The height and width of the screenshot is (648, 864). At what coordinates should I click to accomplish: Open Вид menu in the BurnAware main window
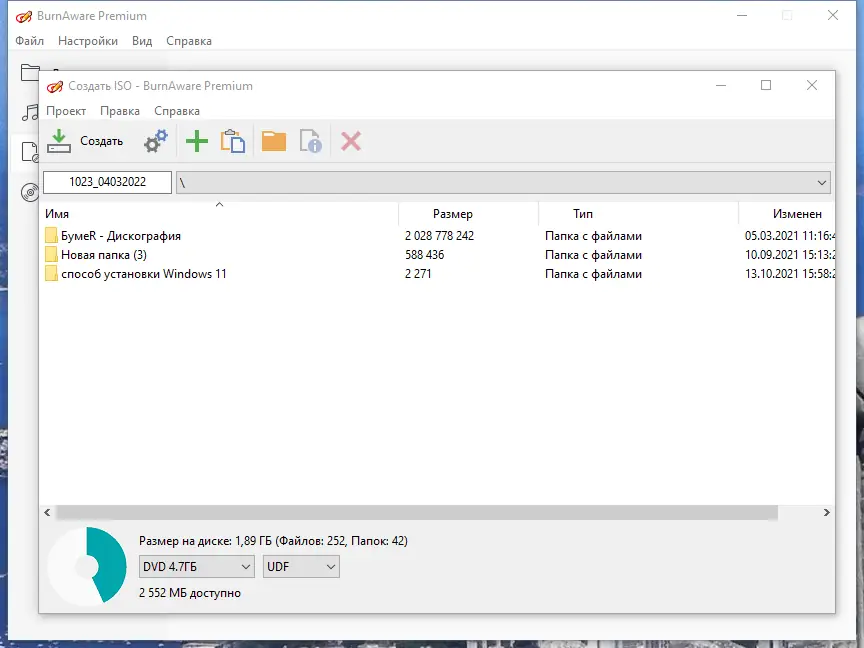[142, 41]
